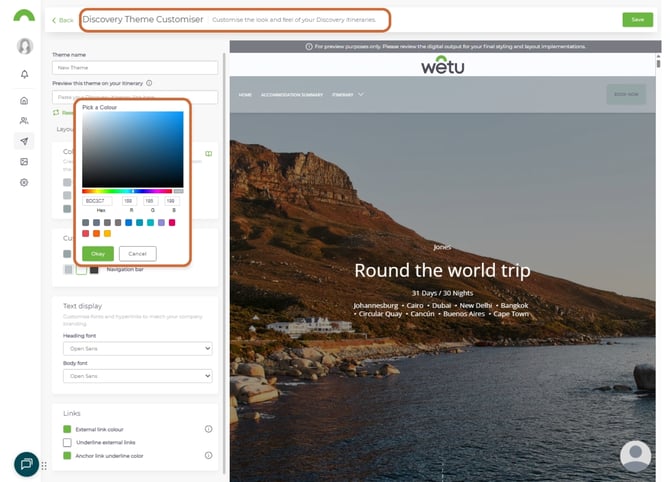Open the chat support bubble

26,464
